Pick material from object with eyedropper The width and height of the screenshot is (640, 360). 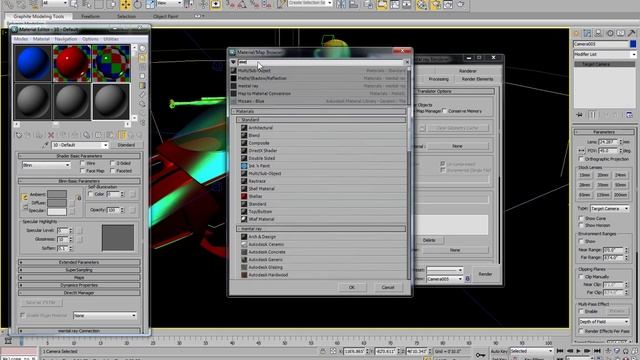click(x=45, y=145)
